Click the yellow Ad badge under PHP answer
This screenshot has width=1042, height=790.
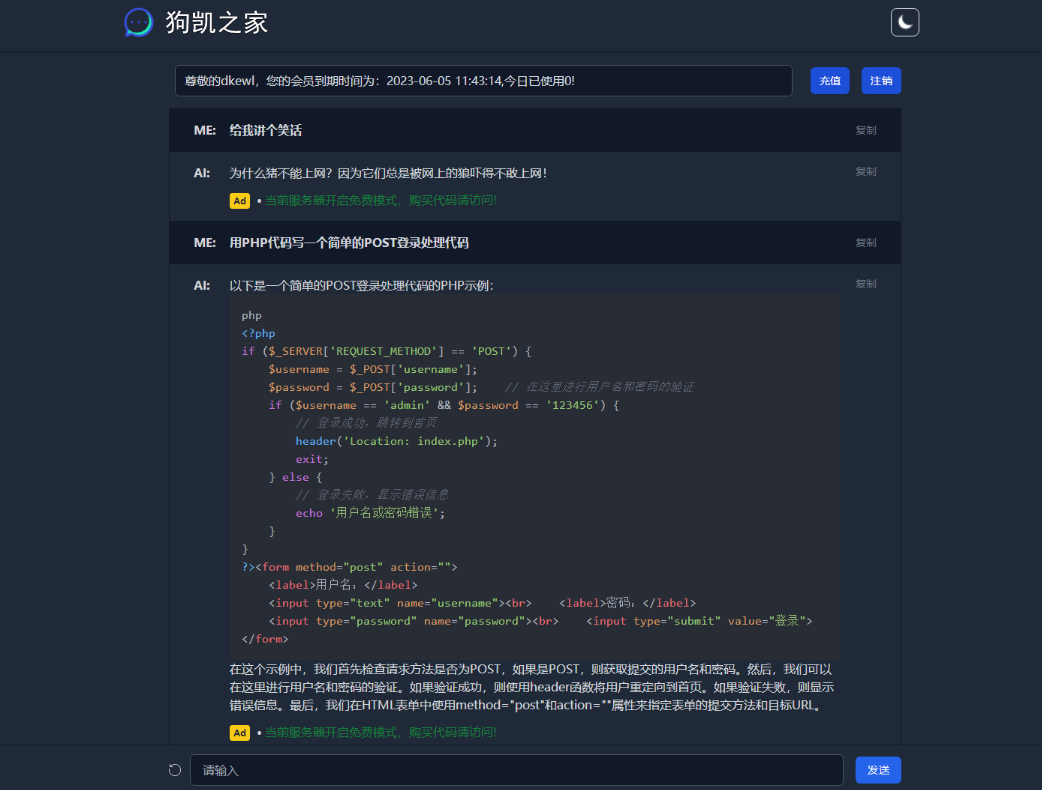click(239, 733)
